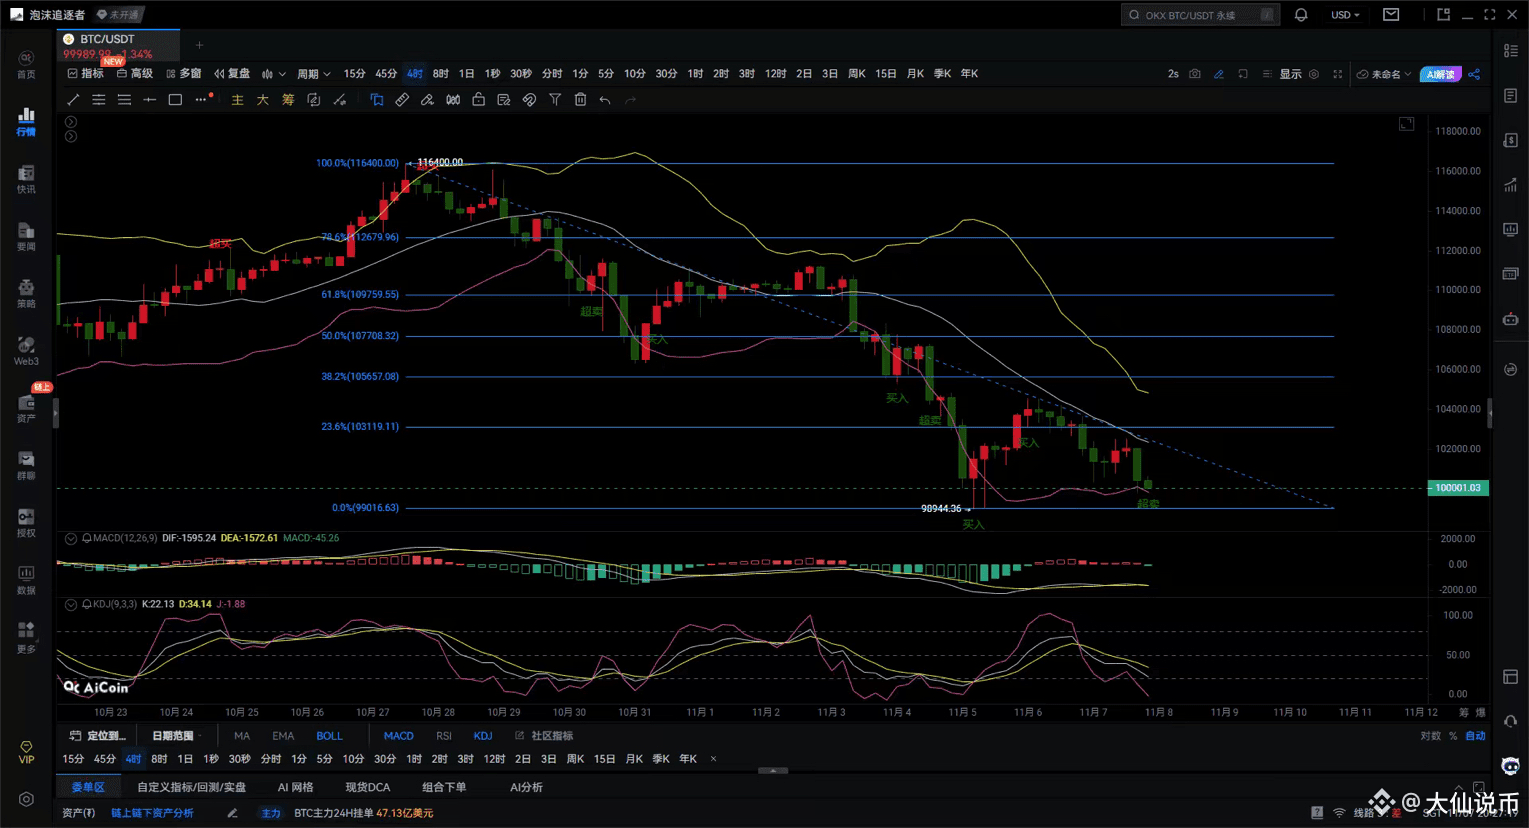Expand the 周期 period dropdown
Screen dimensions: 1529x828
[313, 74]
